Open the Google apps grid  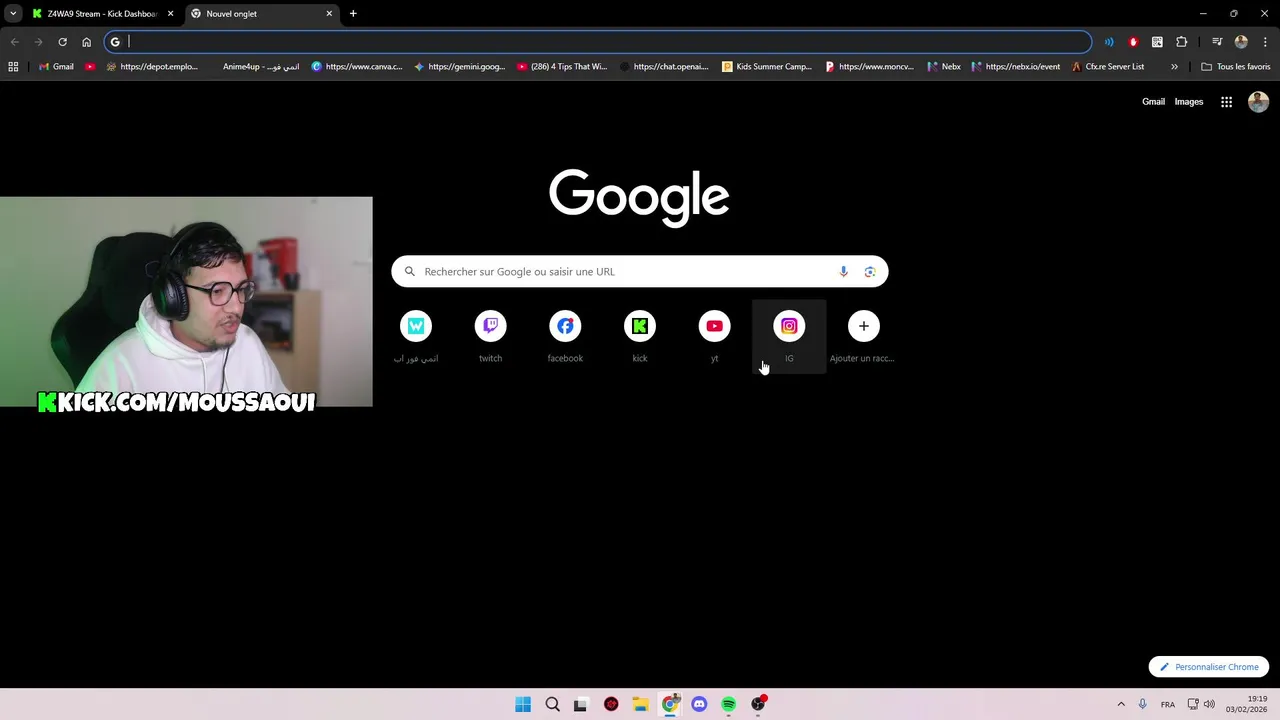[1226, 102]
